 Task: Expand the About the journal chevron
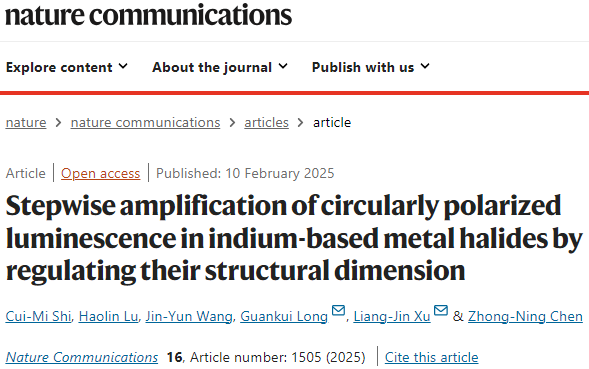[x=283, y=67]
